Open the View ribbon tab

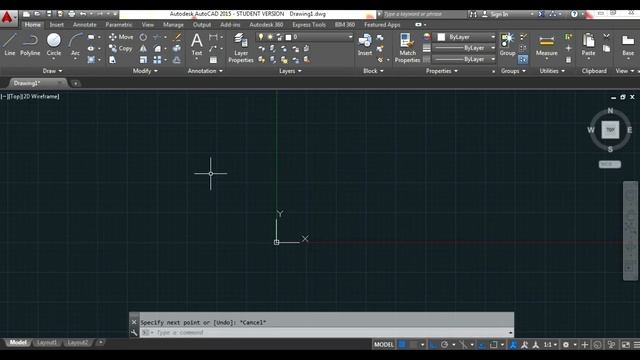click(148, 25)
